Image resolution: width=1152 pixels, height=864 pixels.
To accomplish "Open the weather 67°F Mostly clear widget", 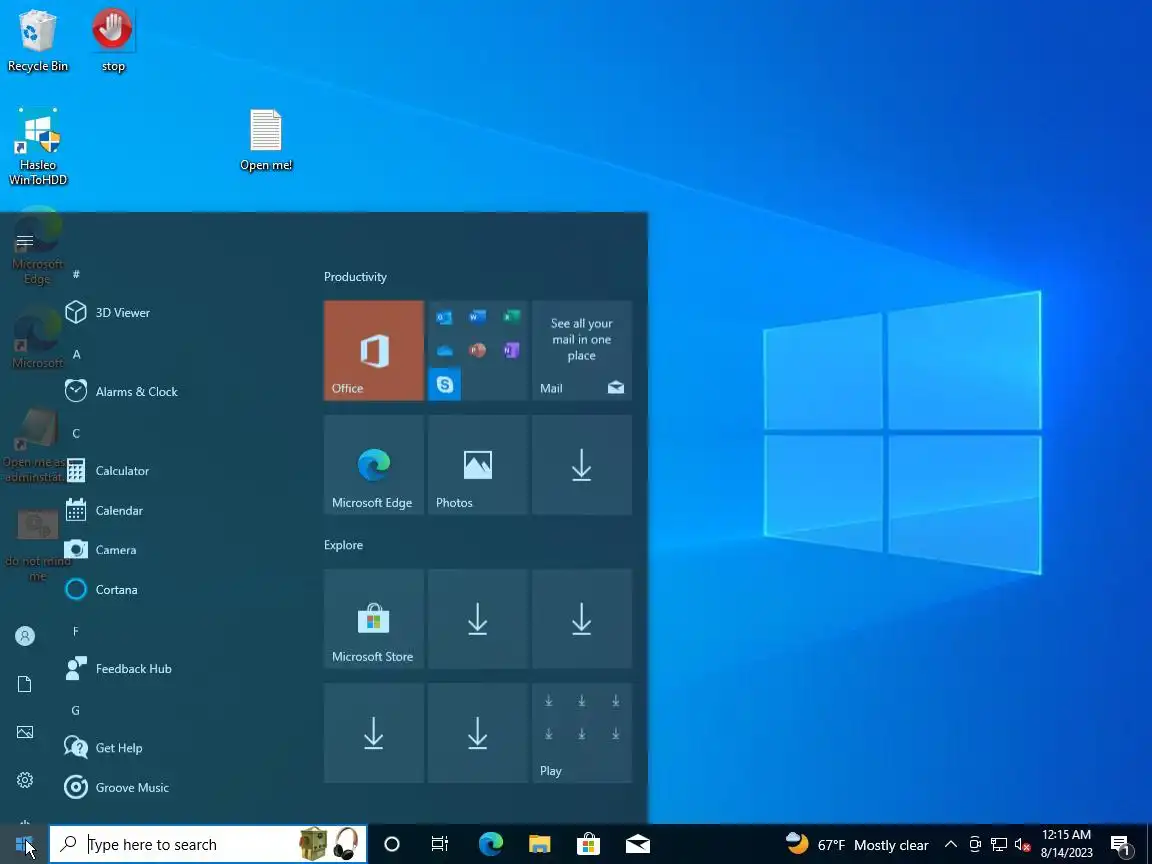I will click(x=857, y=844).
